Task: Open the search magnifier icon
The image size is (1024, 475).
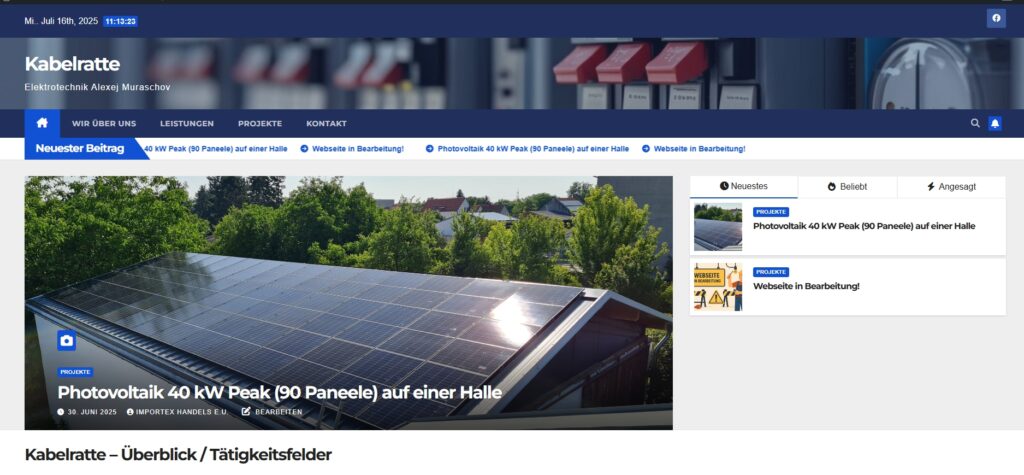Action: pyautogui.click(x=975, y=123)
